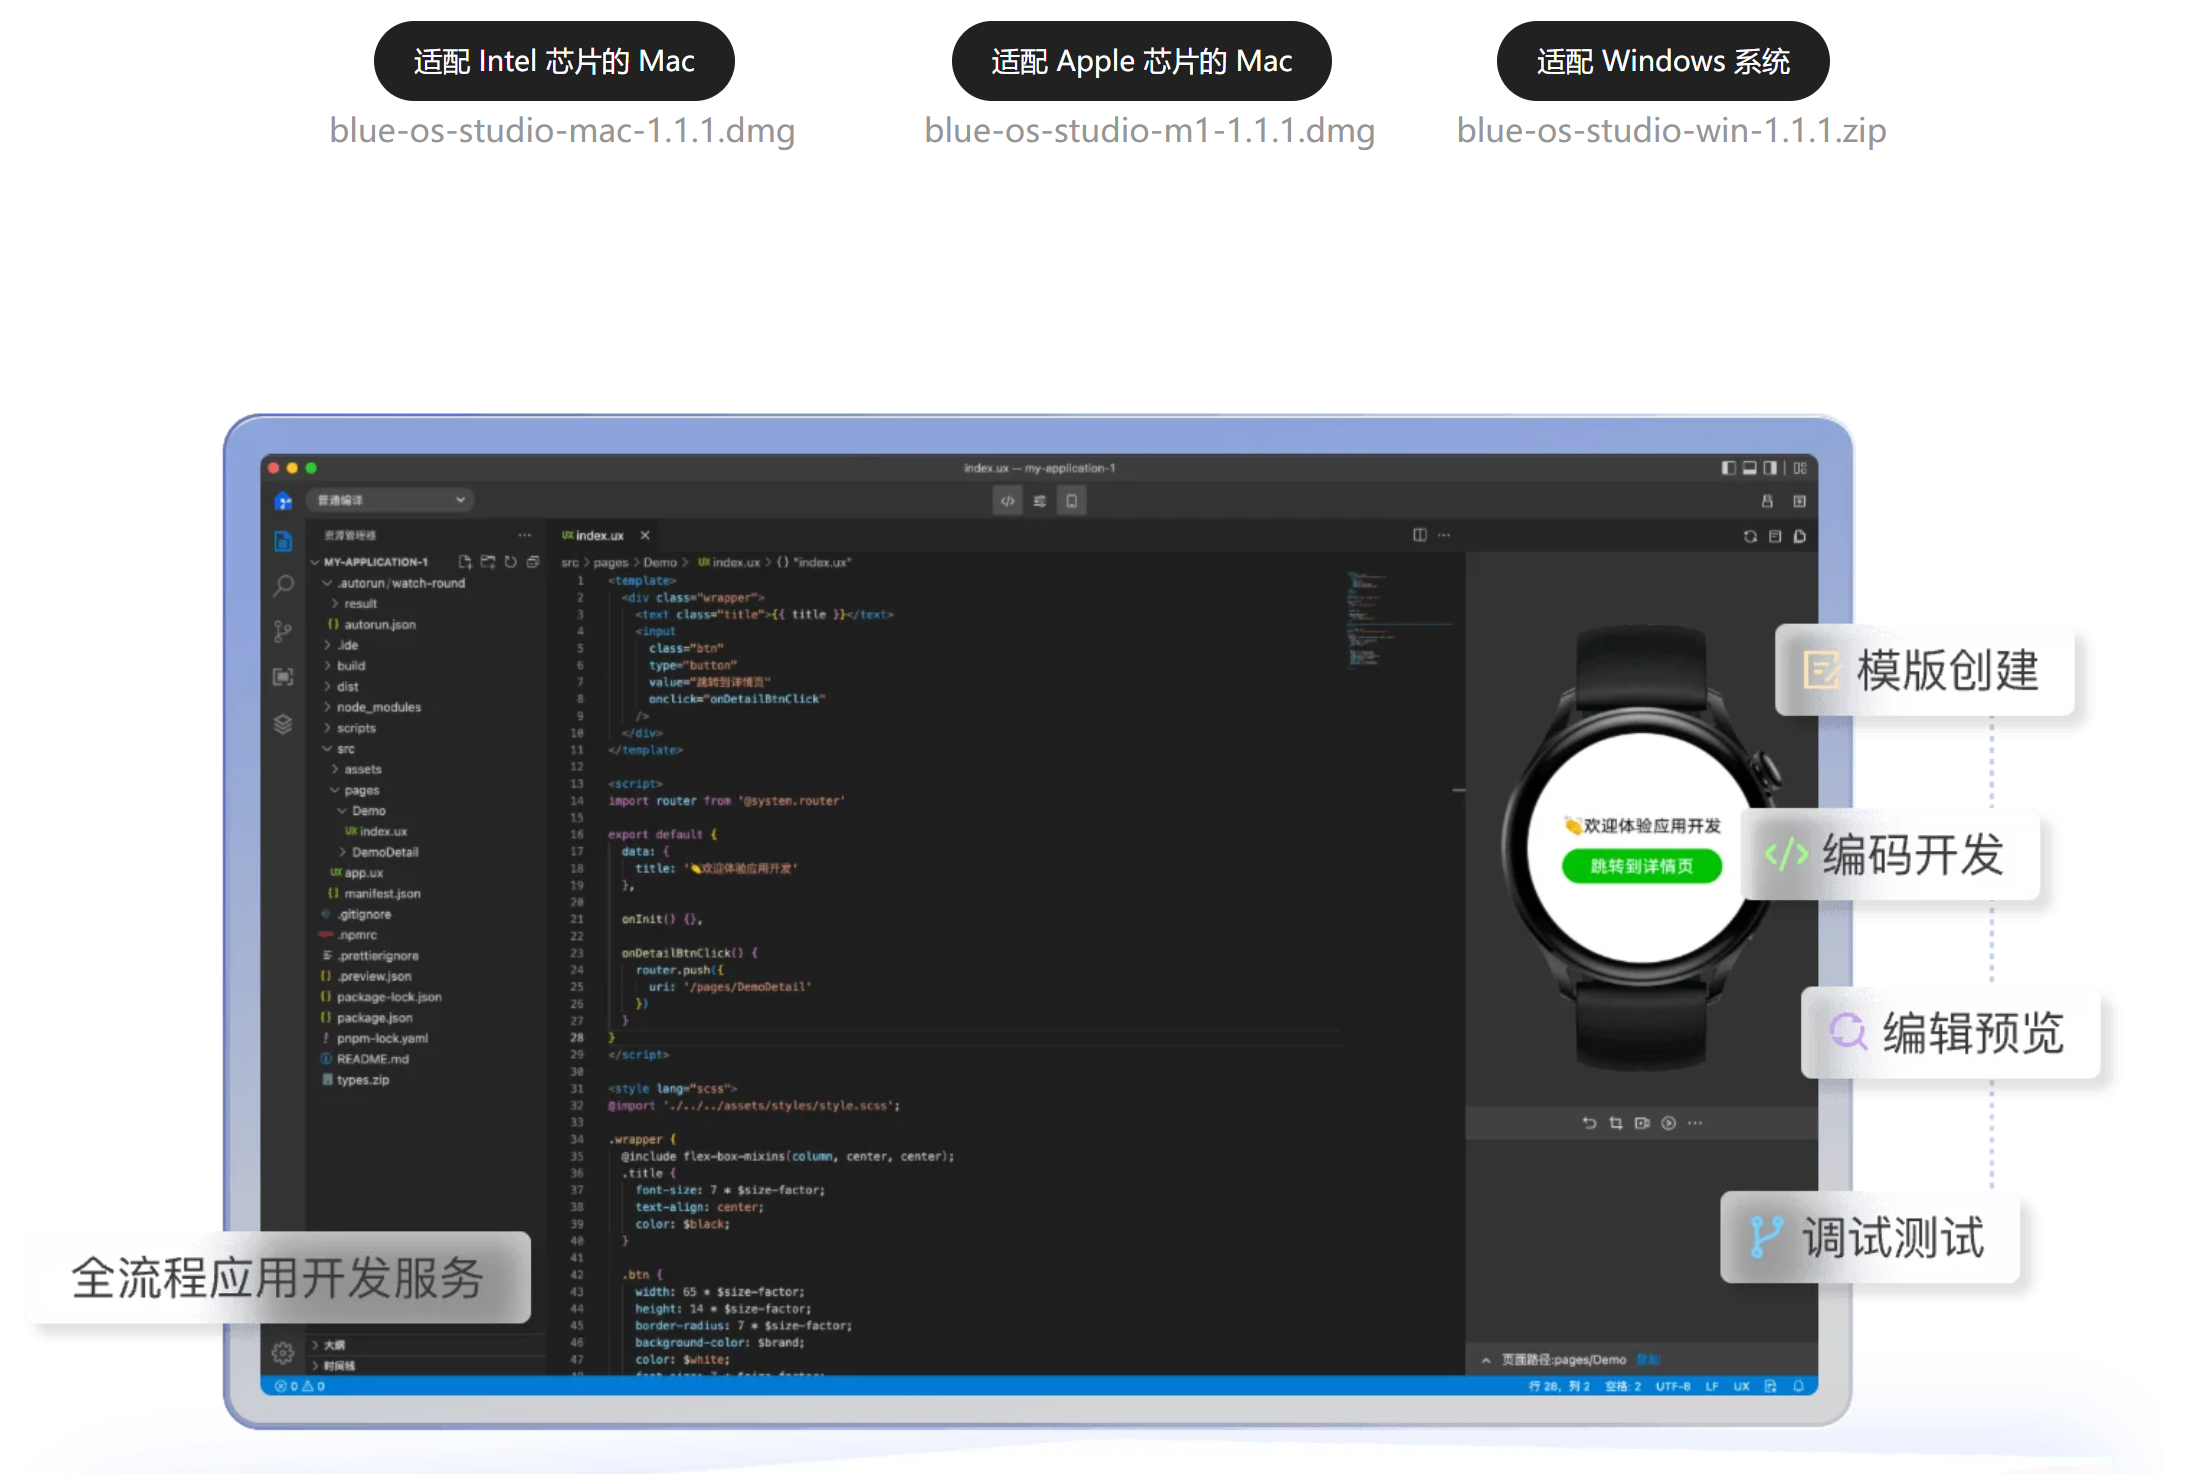
Task: Click the New File icon in explorer header
Action: coord(465,562)
